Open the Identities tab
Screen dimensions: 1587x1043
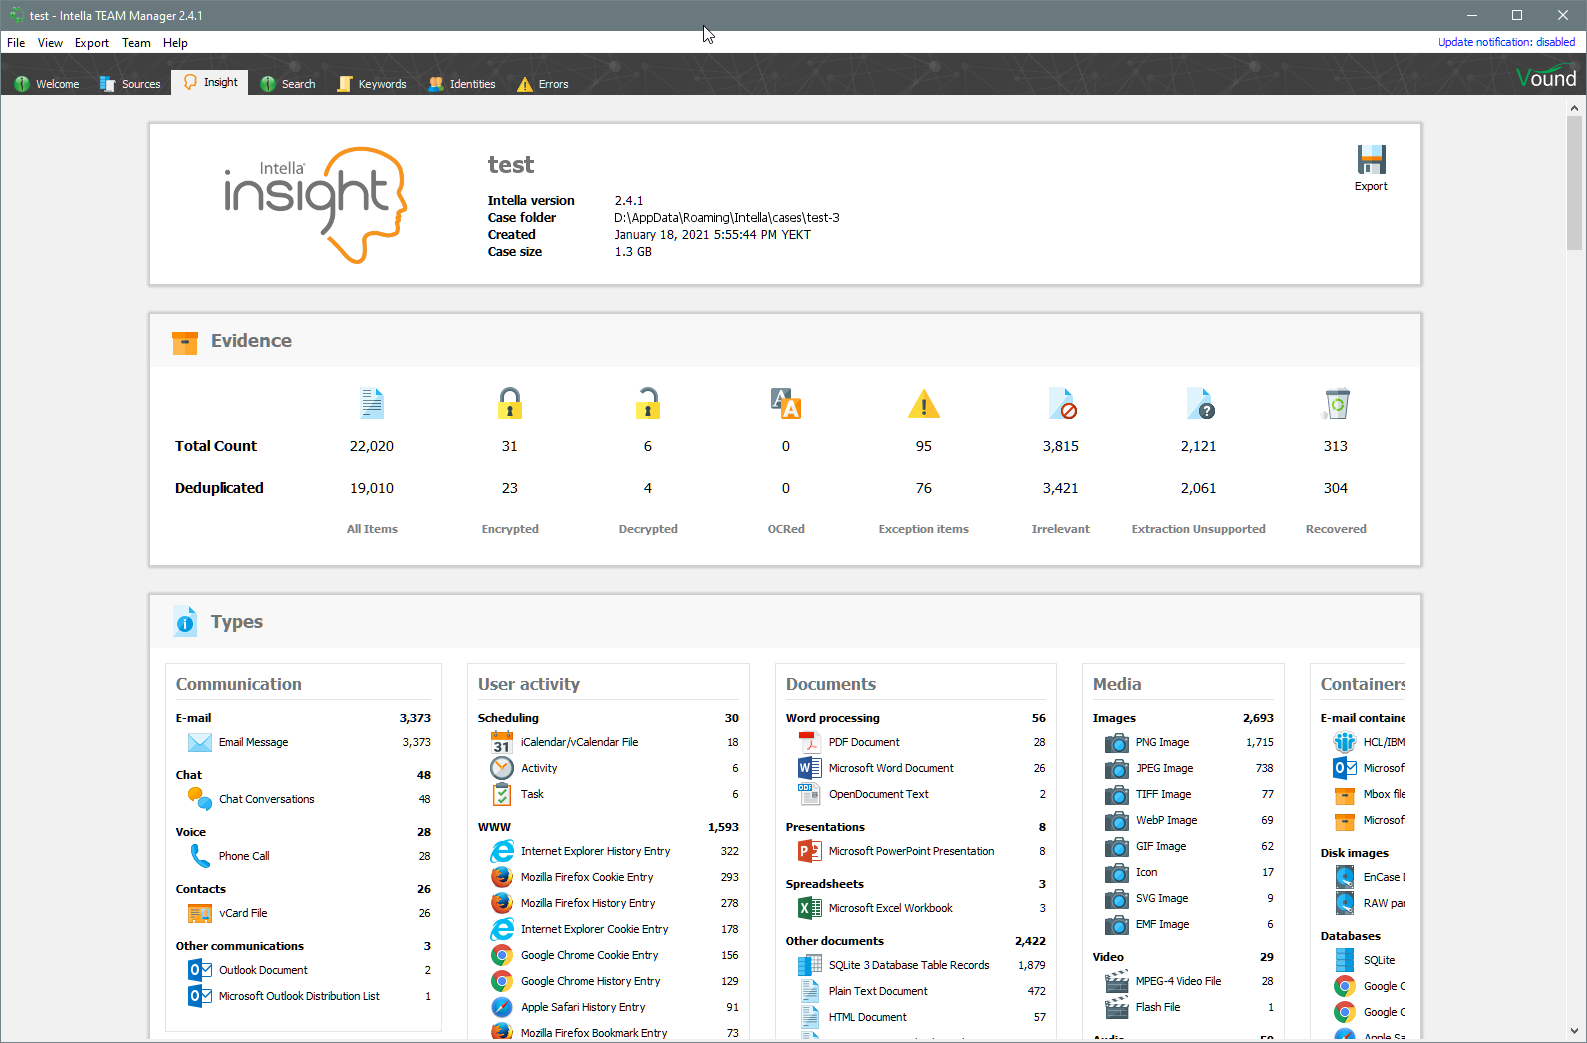point(462,84)
